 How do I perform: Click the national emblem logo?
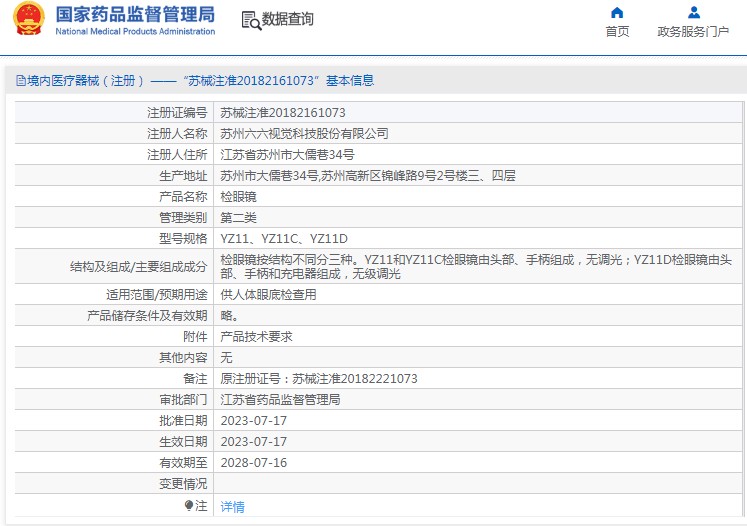(x=29, y=18)
